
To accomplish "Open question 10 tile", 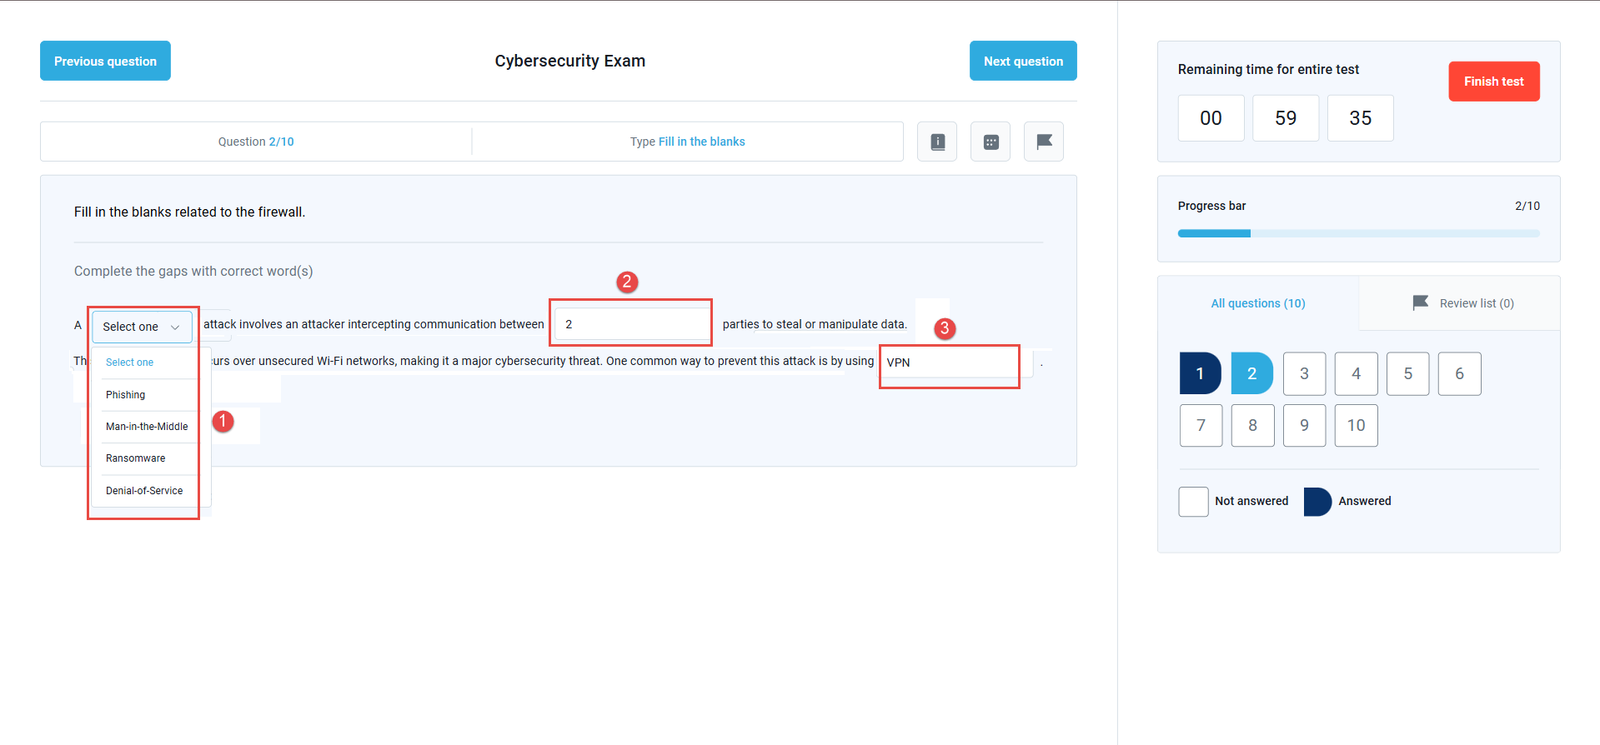I will coord(1355,426).
